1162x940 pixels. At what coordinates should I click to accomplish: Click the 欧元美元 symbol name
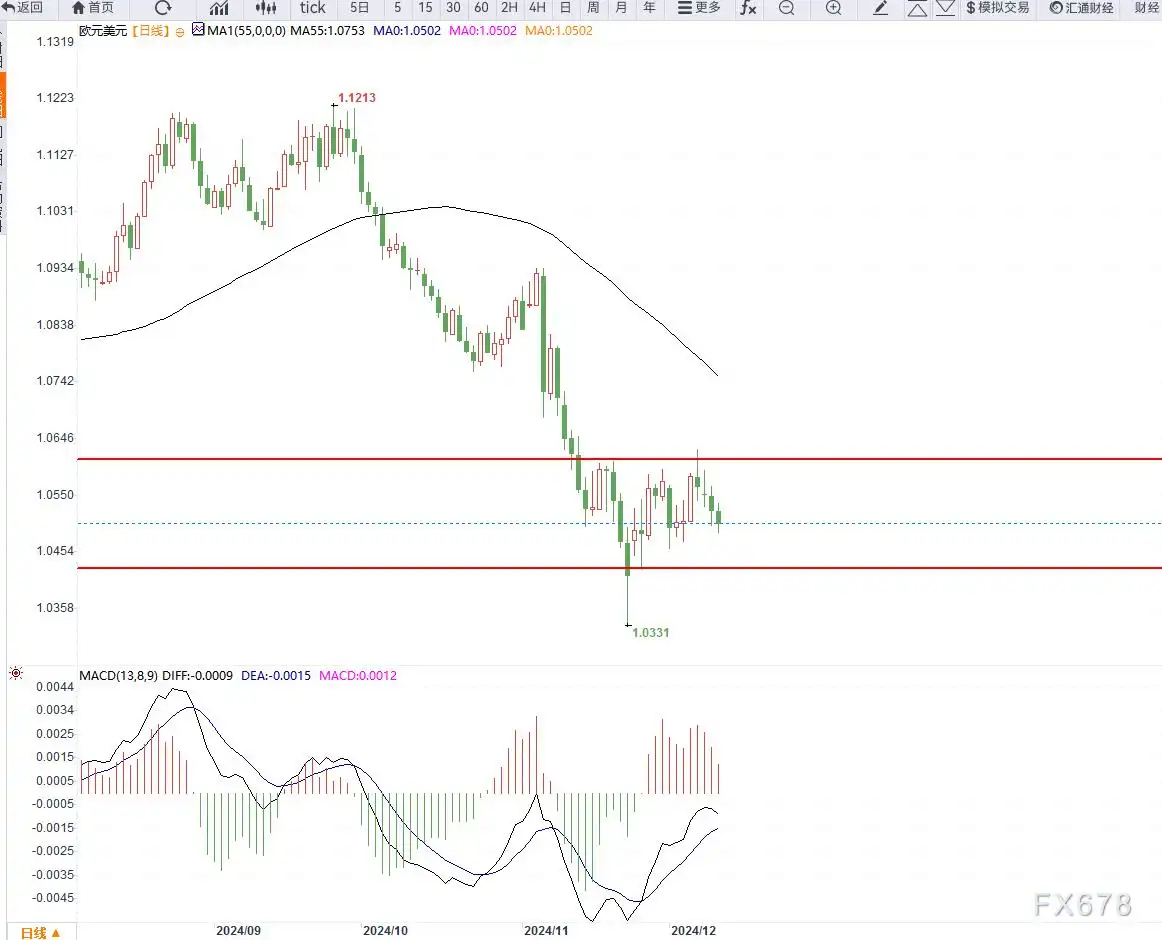103,30
